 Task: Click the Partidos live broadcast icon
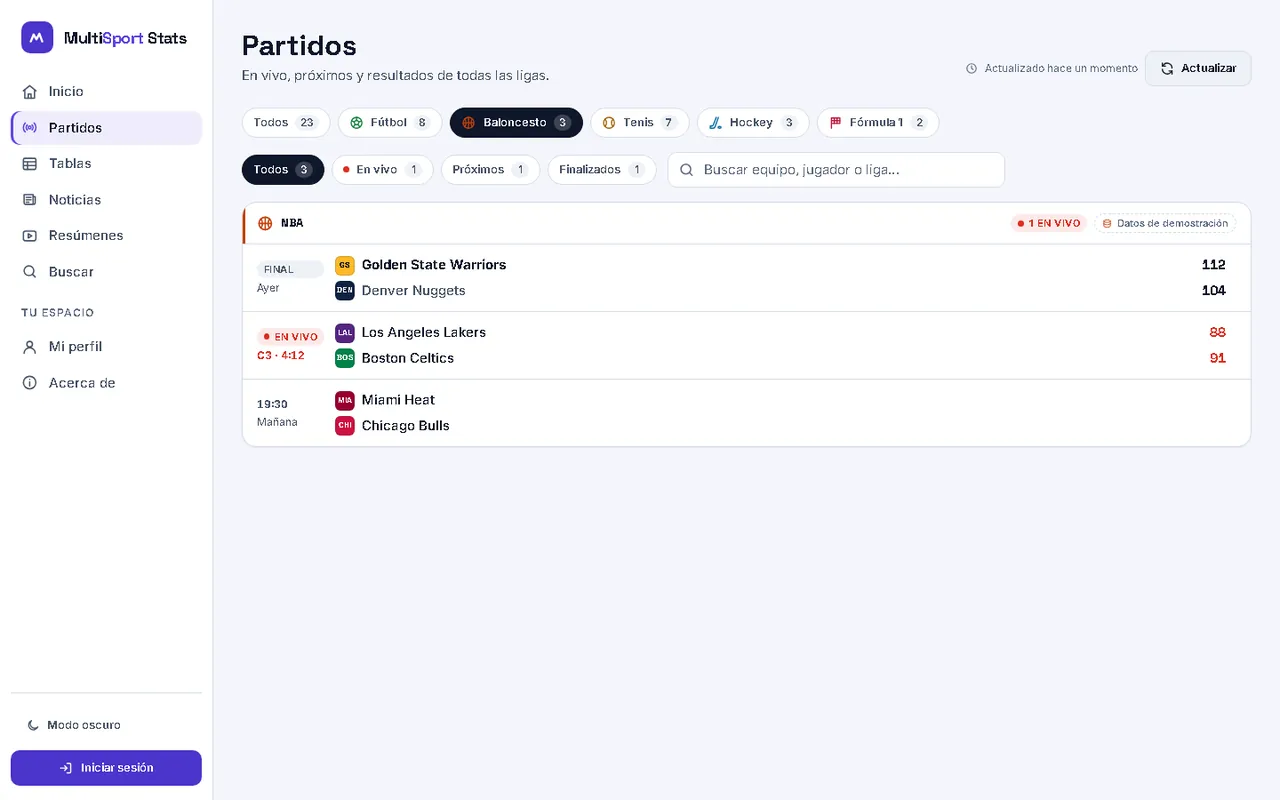point(30,127)
